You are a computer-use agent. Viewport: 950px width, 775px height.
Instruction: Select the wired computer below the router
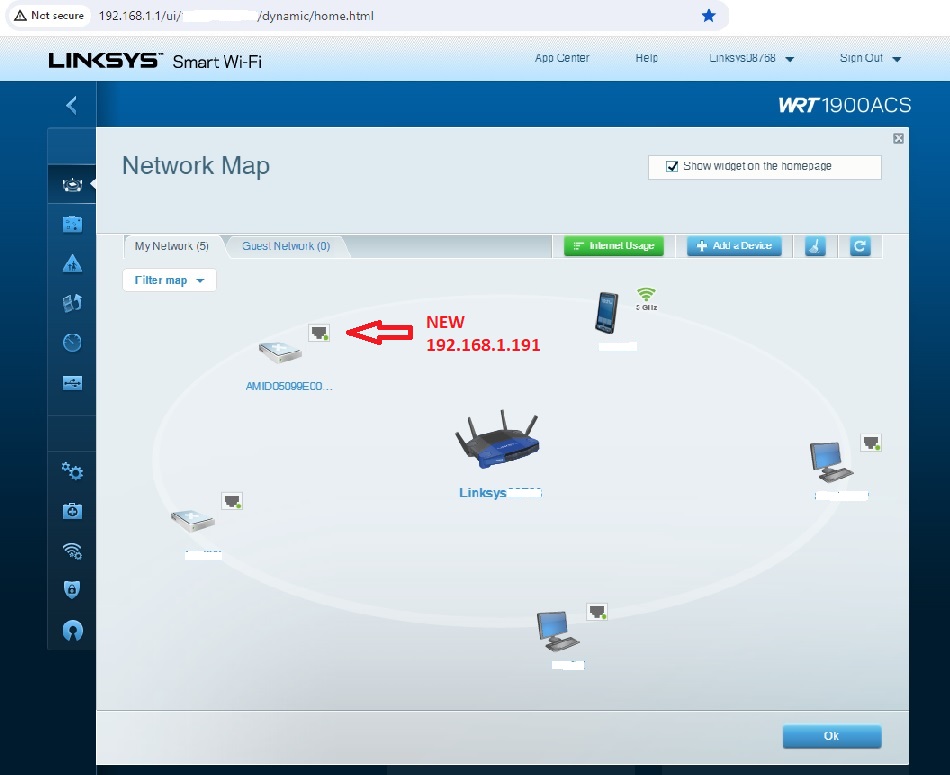pos(557,631)
